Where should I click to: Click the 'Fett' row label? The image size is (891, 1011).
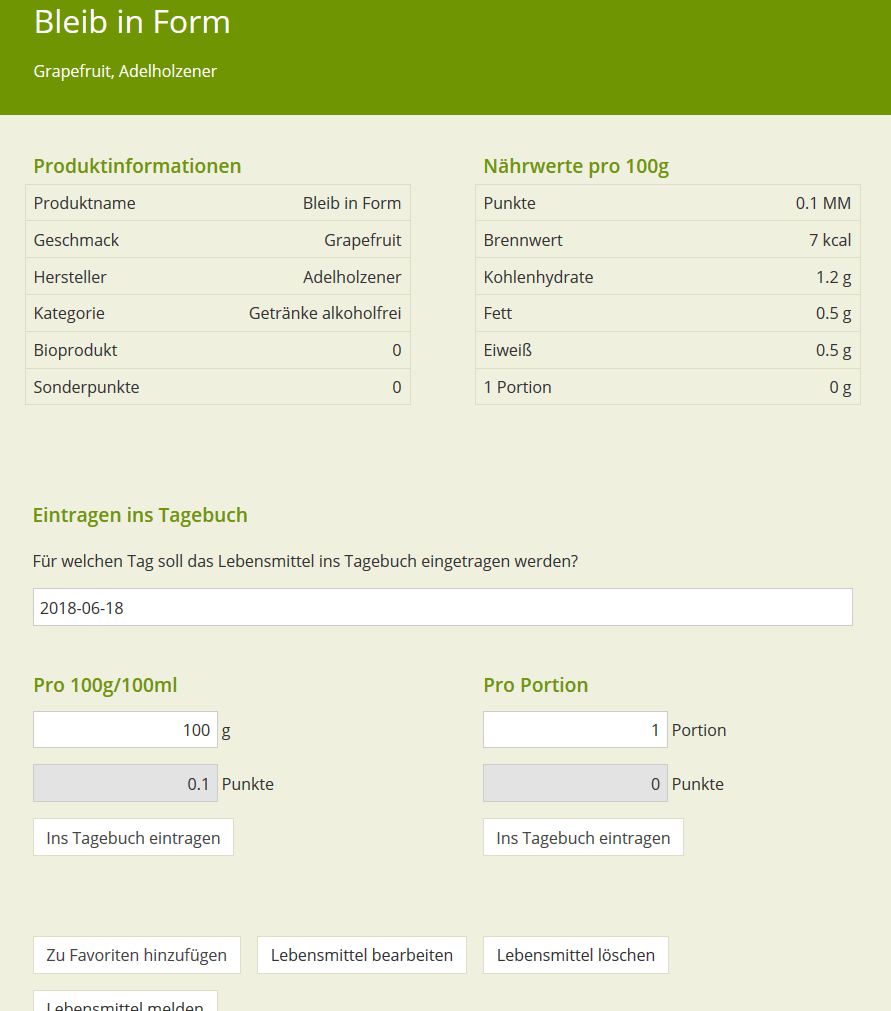498,313
